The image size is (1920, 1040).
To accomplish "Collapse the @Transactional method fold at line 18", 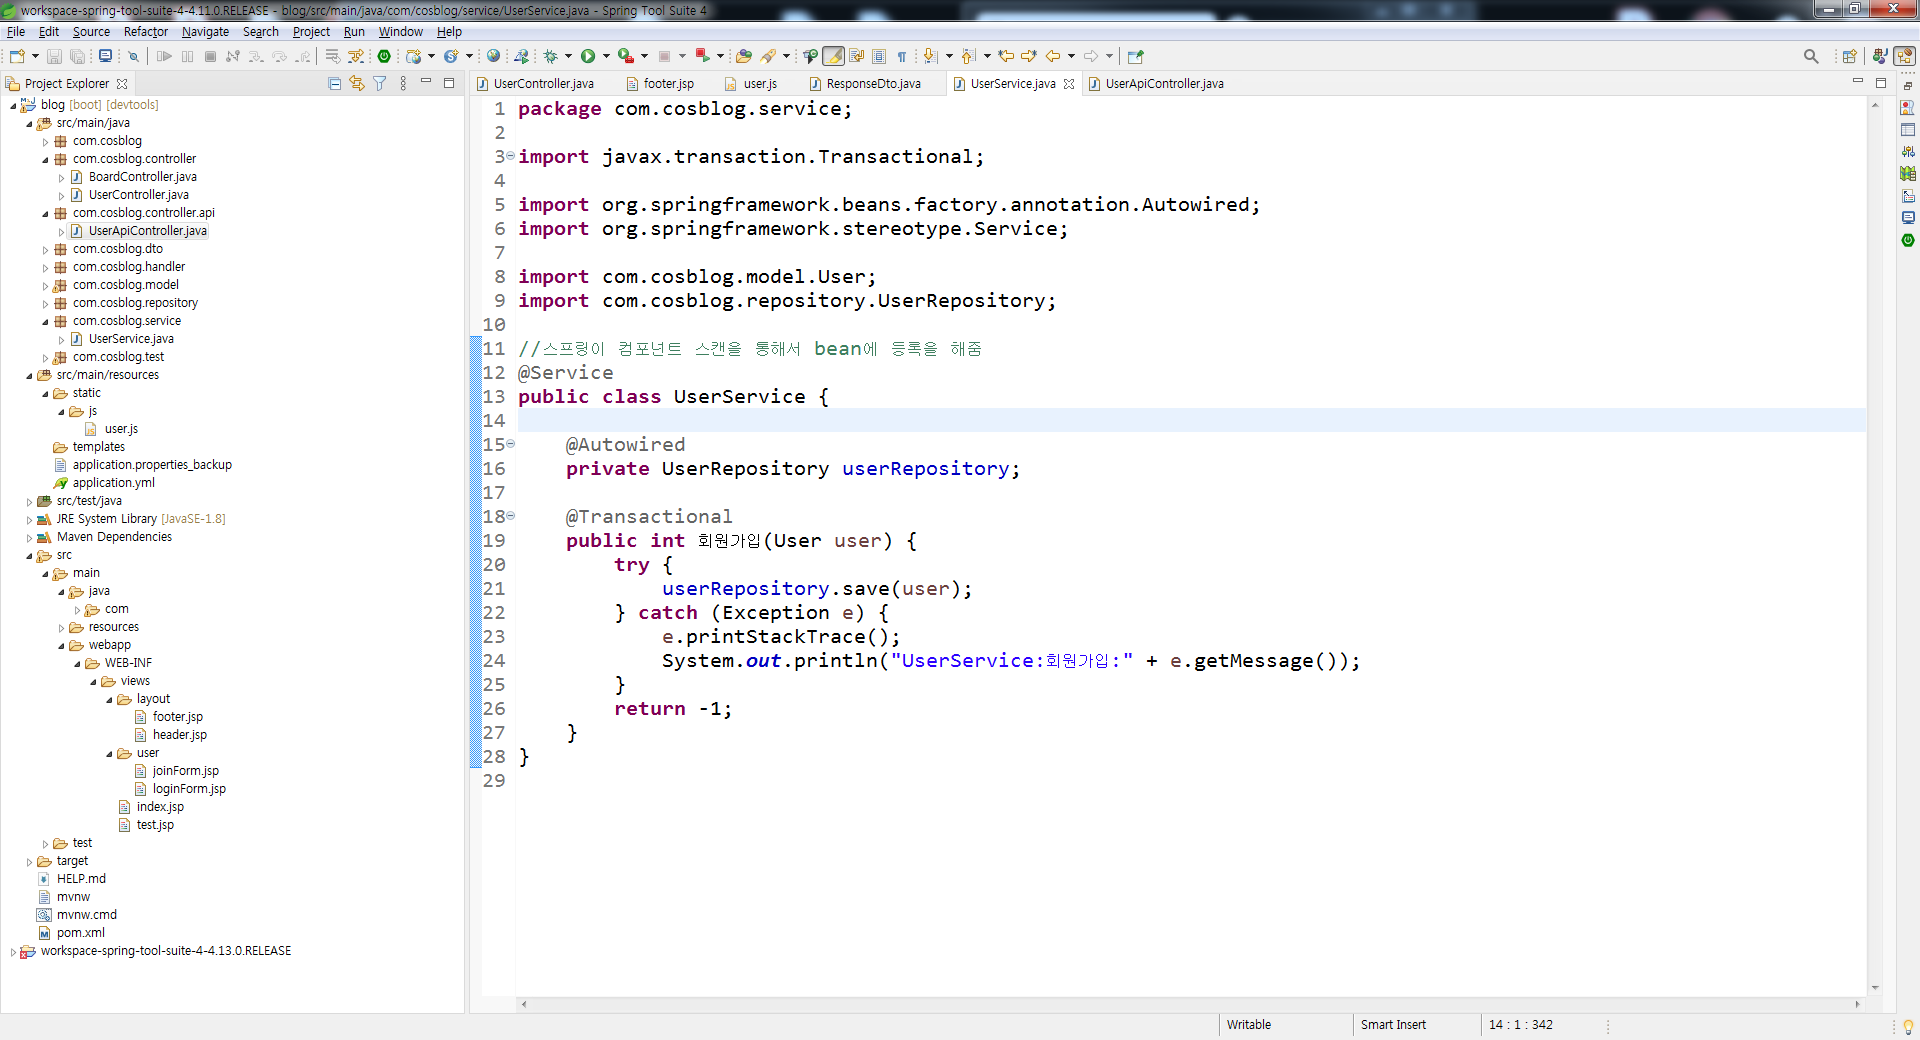I will (510, 515).
